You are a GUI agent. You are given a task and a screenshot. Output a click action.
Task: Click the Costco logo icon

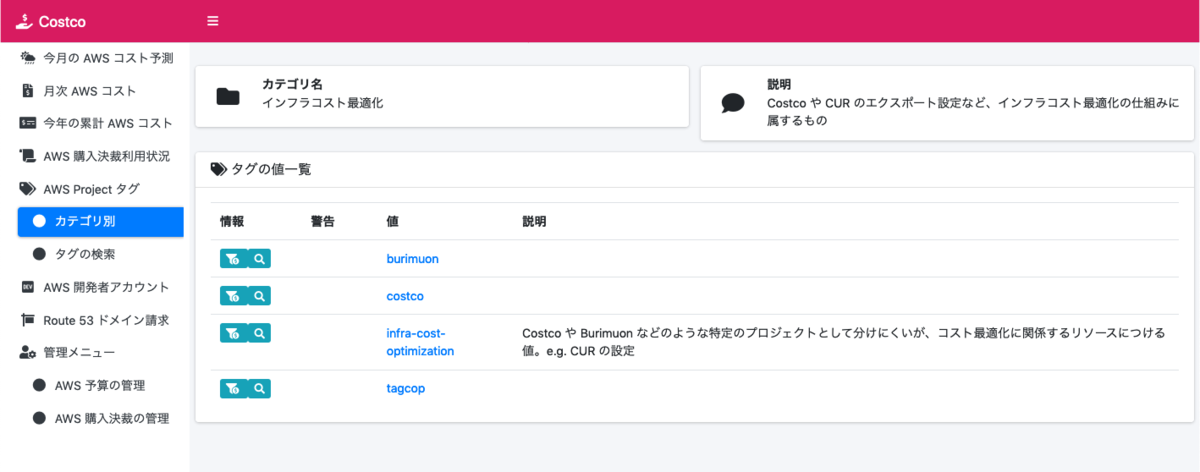[x=24, y=21]
